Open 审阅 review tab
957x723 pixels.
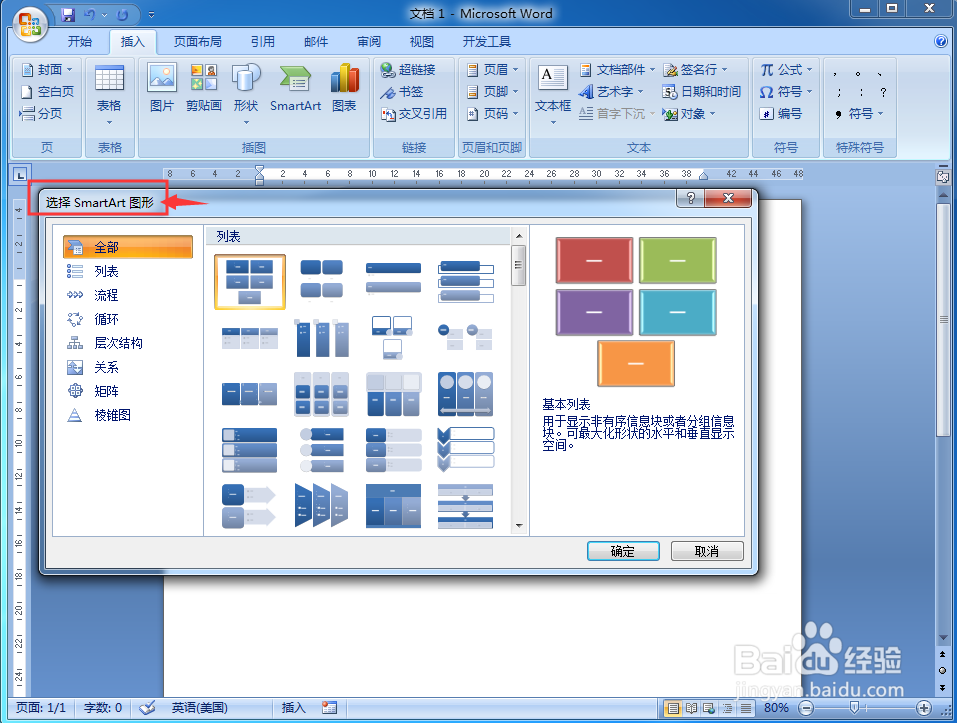coord(369,41)
